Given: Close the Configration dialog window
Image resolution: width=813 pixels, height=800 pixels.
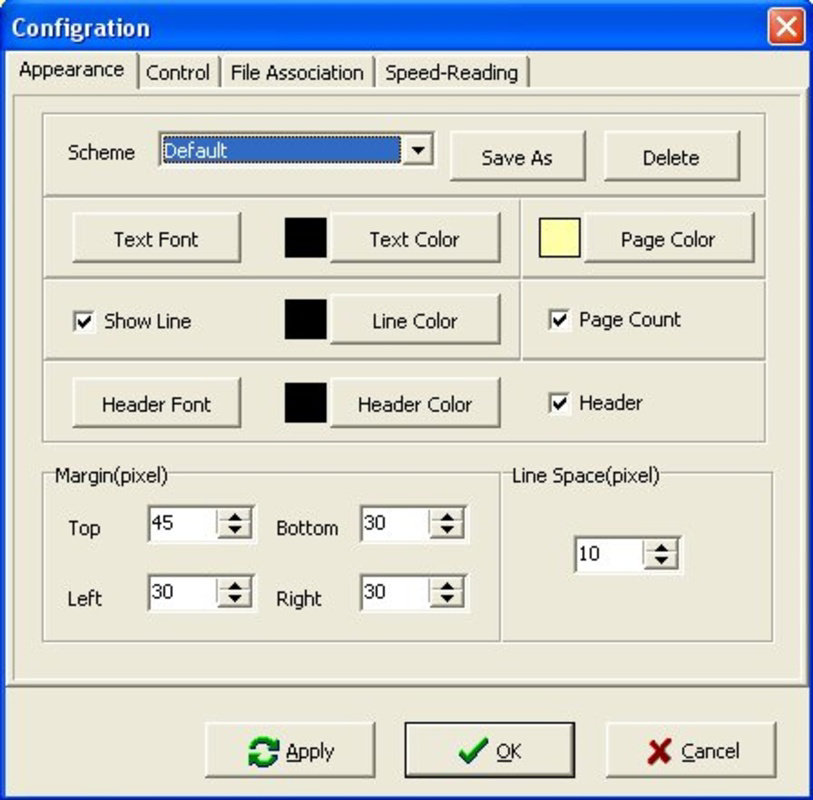Looking at the screenshot, I should pyautogui.click(x=786, y=26).
